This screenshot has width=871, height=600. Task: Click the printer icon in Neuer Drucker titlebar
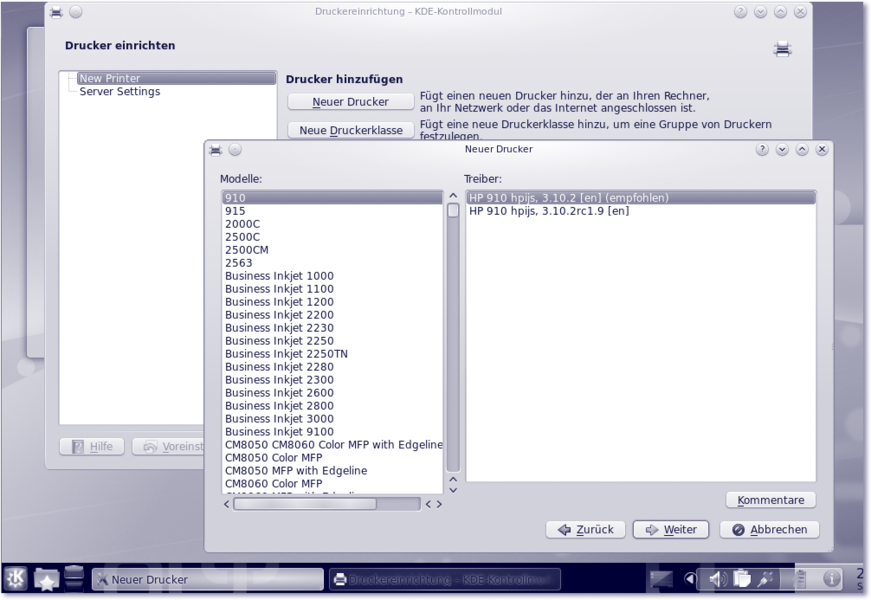[x=215, y=150]
